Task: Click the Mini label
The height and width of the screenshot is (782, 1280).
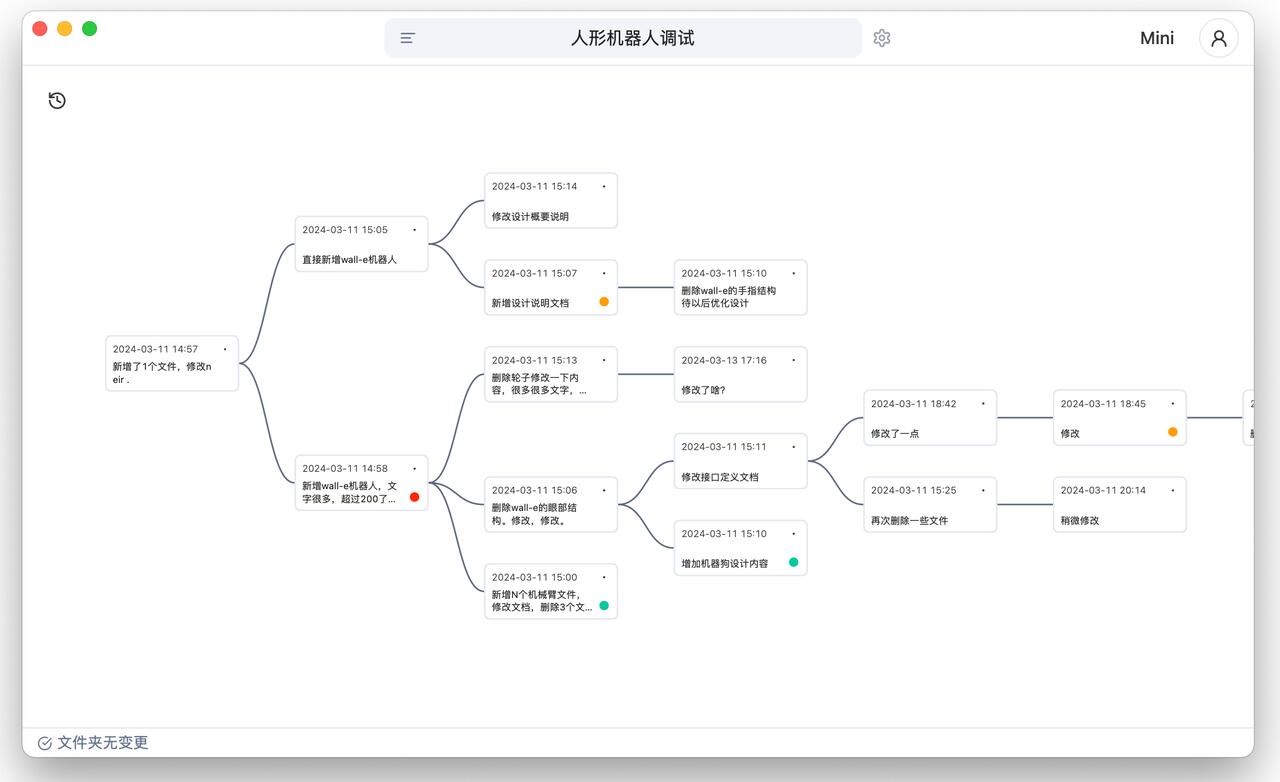Action: click(1157, 38)
